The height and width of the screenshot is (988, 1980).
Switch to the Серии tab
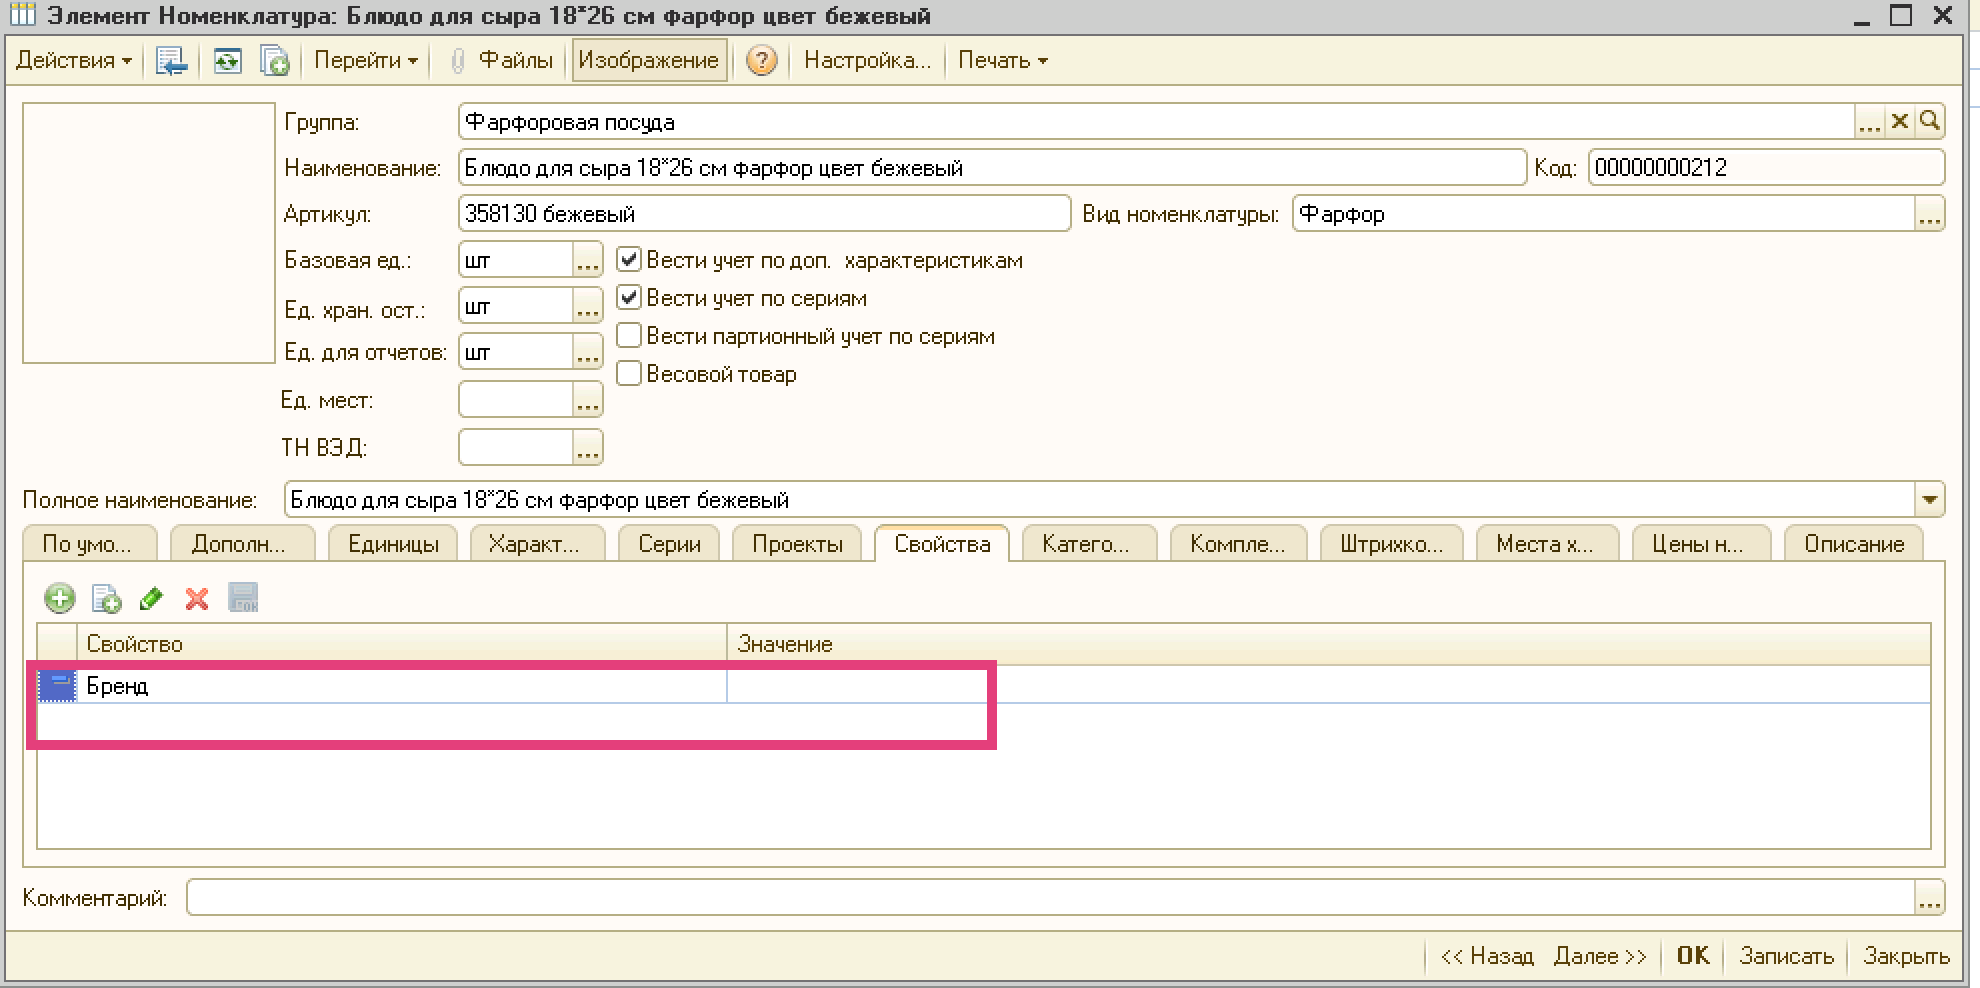(x=669, y=545)
